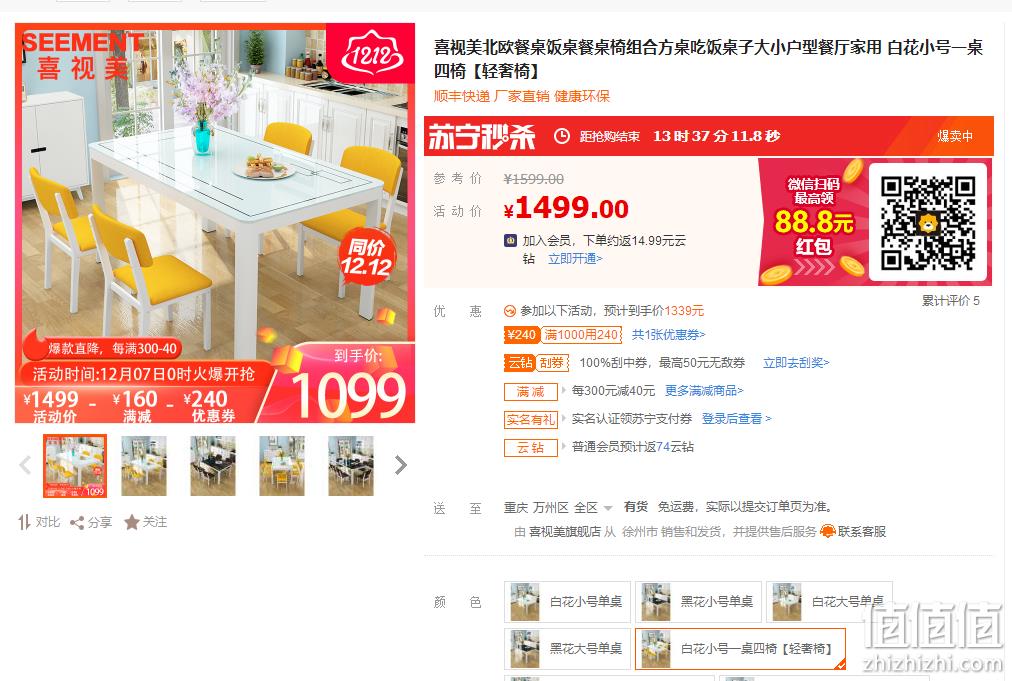The height and width of the screenshot is (681, 1012).
Task: Click the share (分享) icon
Action: (x=77, y=523)
